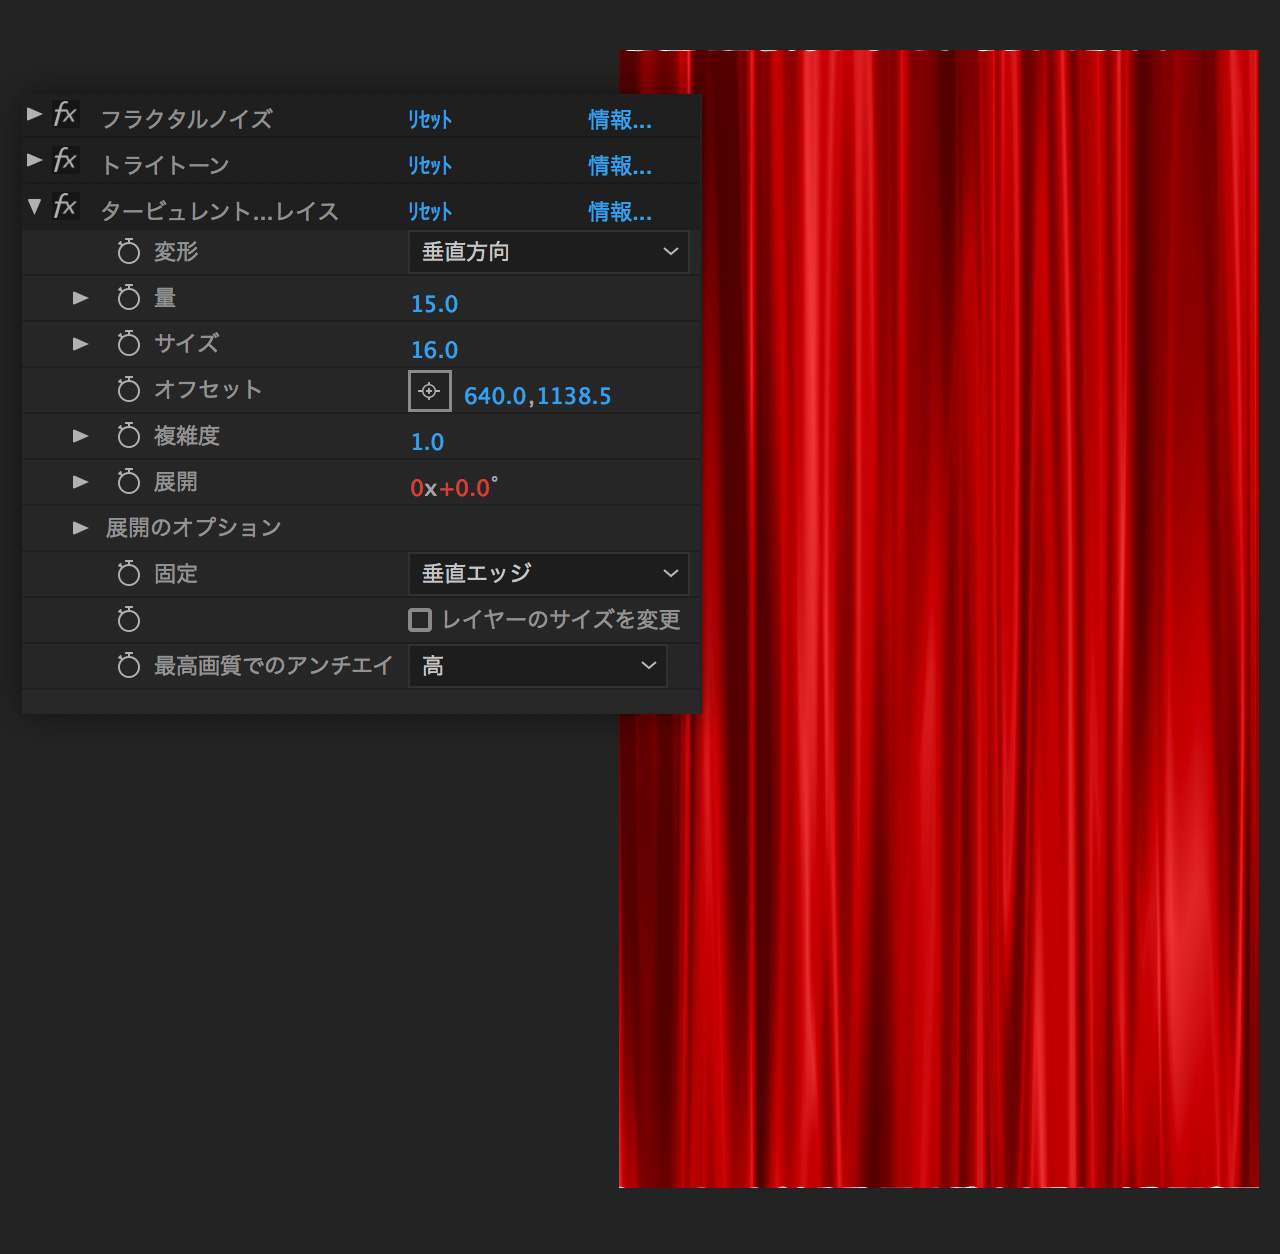Open the 固定 dropdown showing 垂直エッジ
The height and width of the screenshot is (1254, 1280).
548,574
